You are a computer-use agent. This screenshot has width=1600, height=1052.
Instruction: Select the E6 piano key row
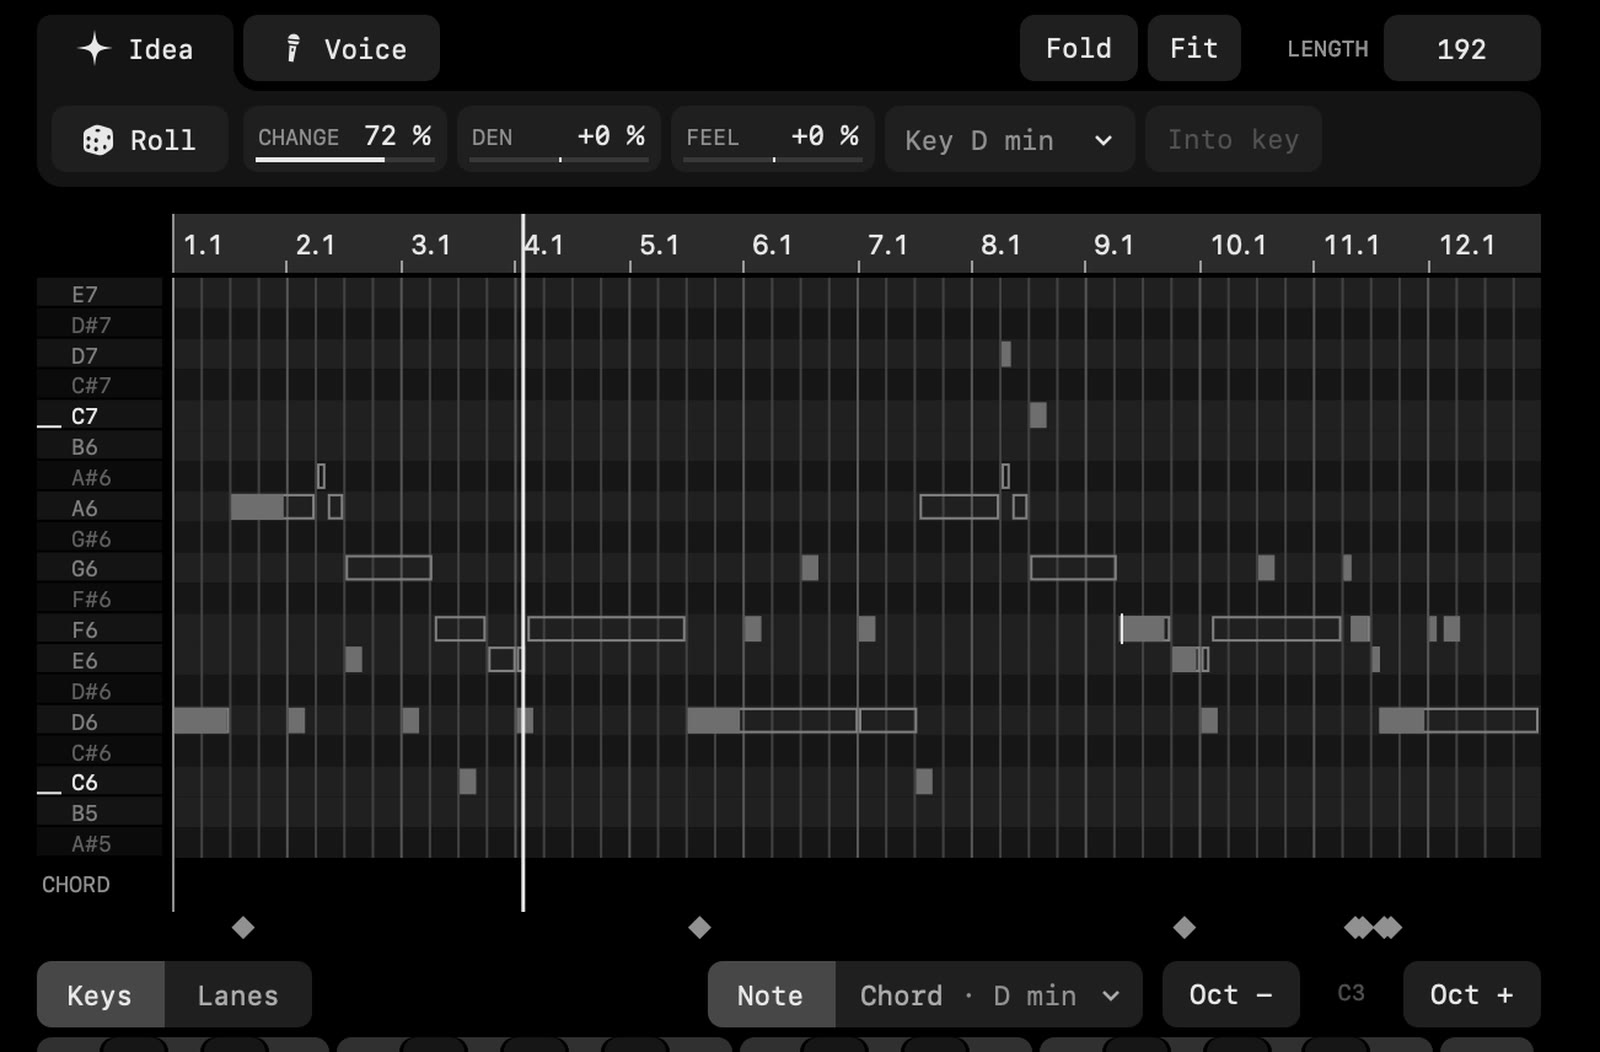(100, 660)
